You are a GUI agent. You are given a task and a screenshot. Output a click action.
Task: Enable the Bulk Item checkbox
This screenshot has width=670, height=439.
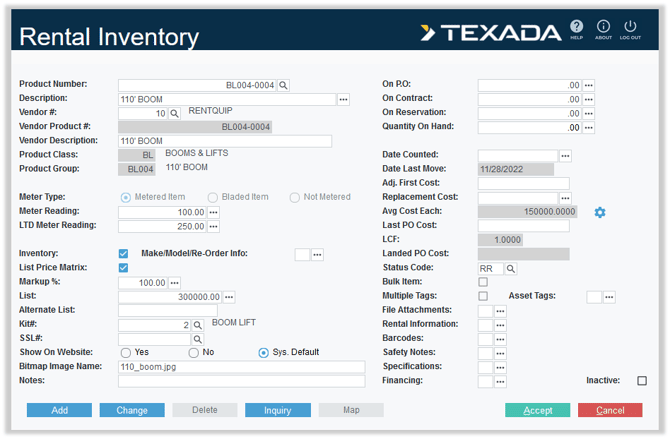click(x=483, y=283)
